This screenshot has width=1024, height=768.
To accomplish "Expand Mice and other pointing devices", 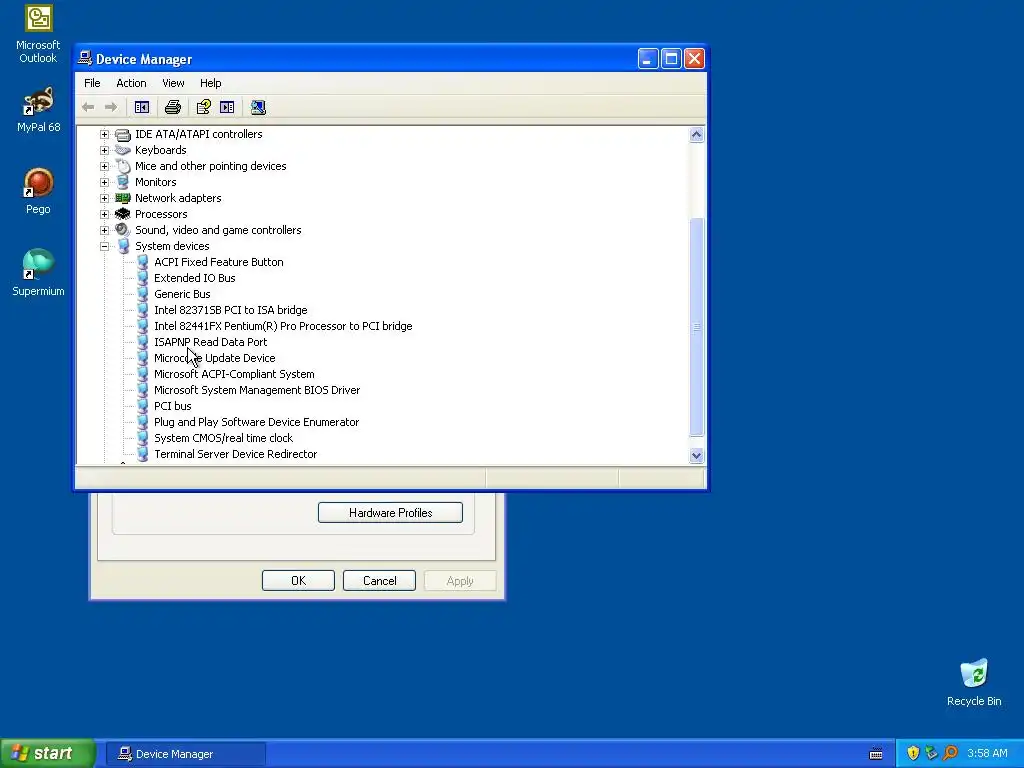I will [104, 167].
